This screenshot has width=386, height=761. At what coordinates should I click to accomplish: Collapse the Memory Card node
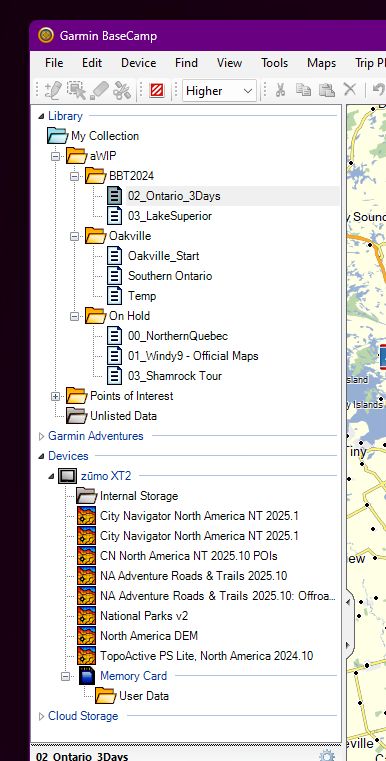click(65, 676)
